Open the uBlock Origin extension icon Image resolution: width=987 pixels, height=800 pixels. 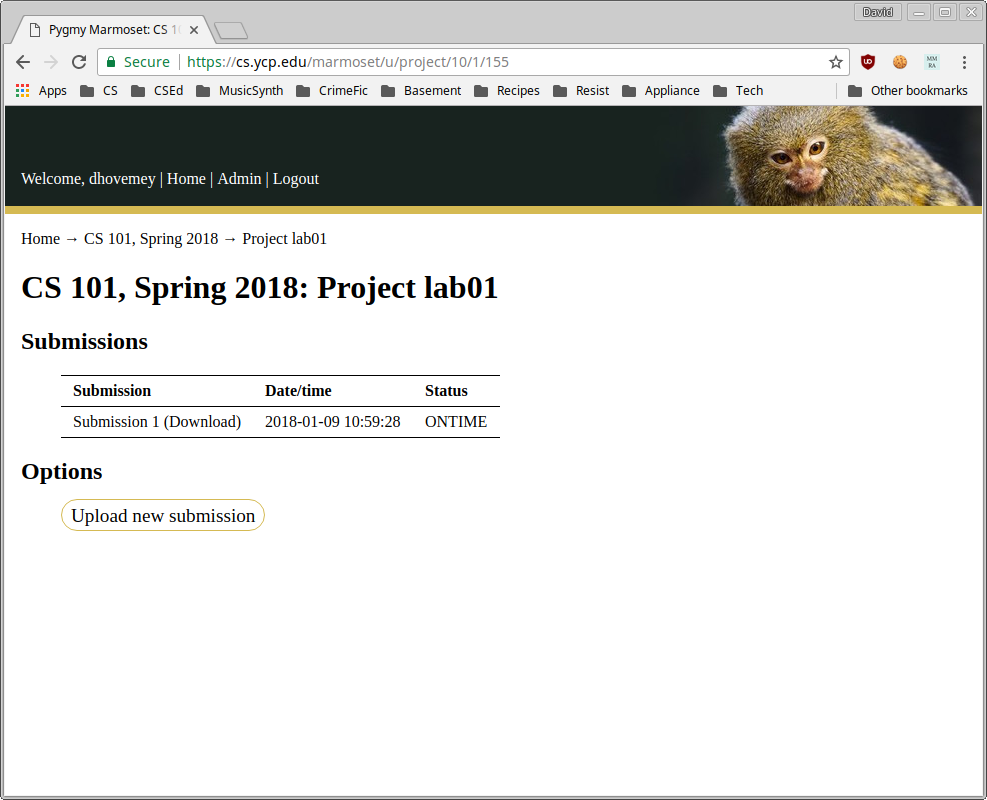pos(868,62)
